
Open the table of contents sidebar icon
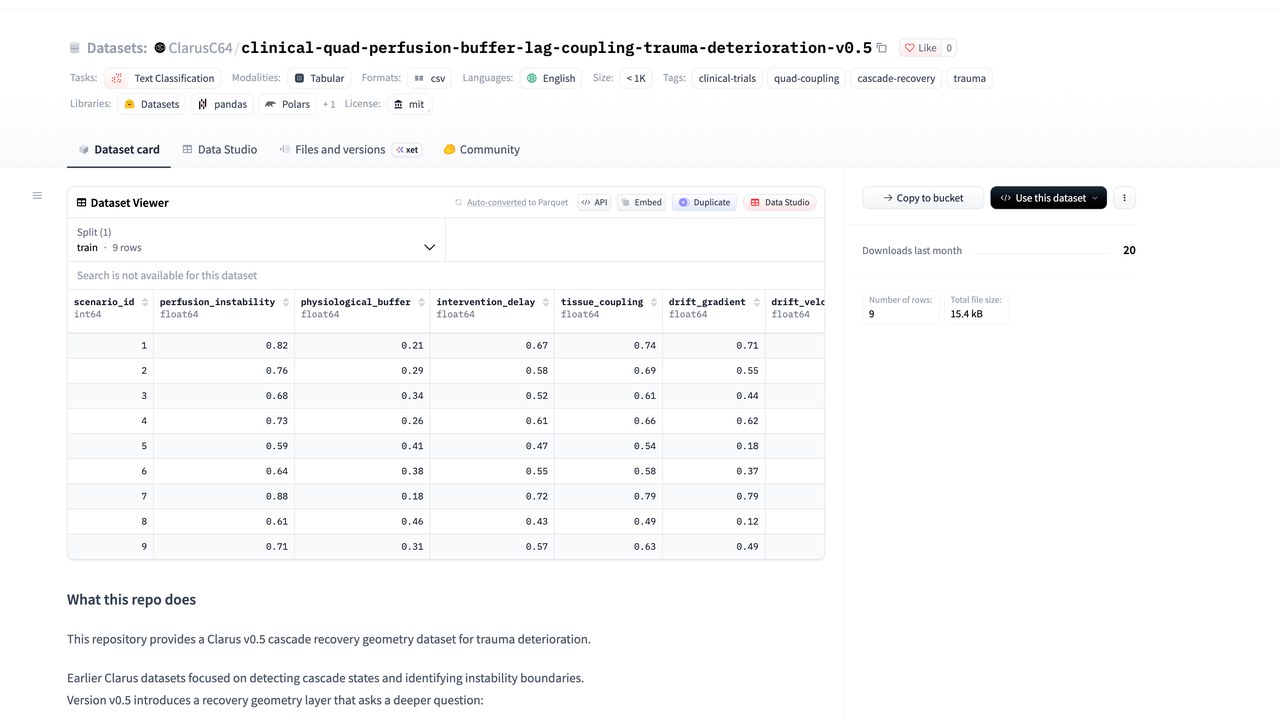point(37,195)
